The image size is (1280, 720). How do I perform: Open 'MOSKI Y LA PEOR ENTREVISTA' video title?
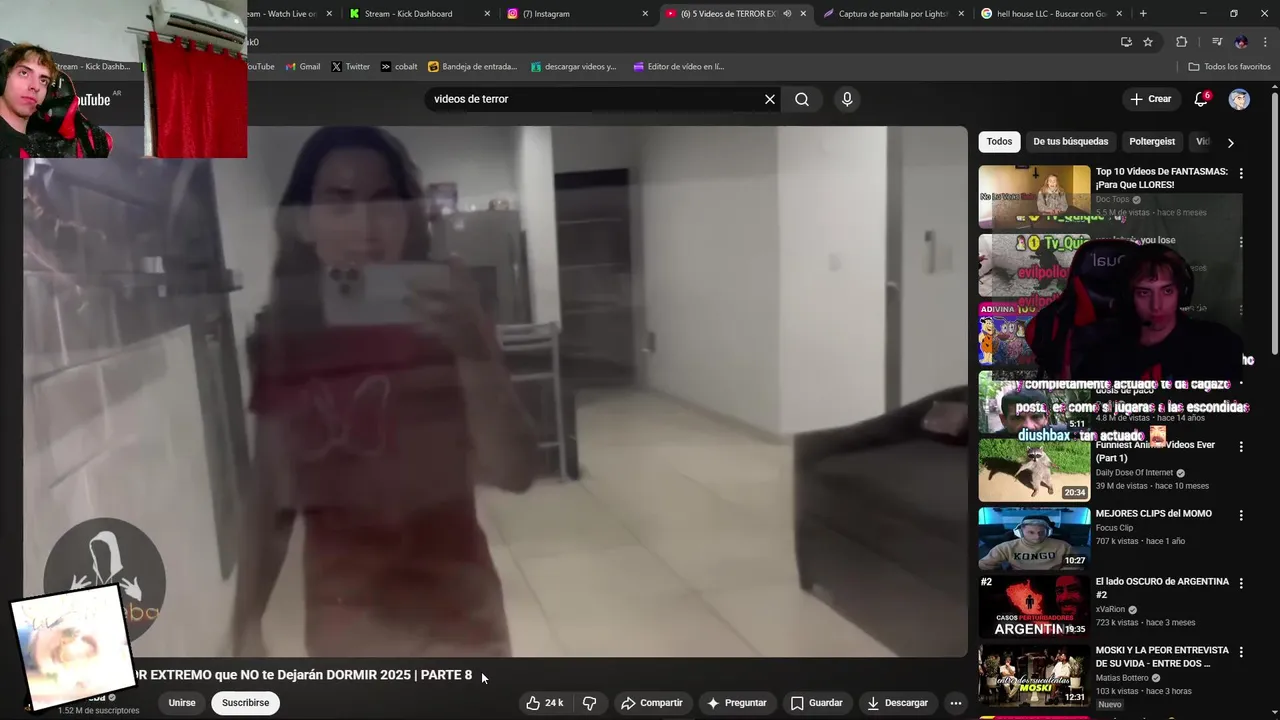pos(1162,656)
